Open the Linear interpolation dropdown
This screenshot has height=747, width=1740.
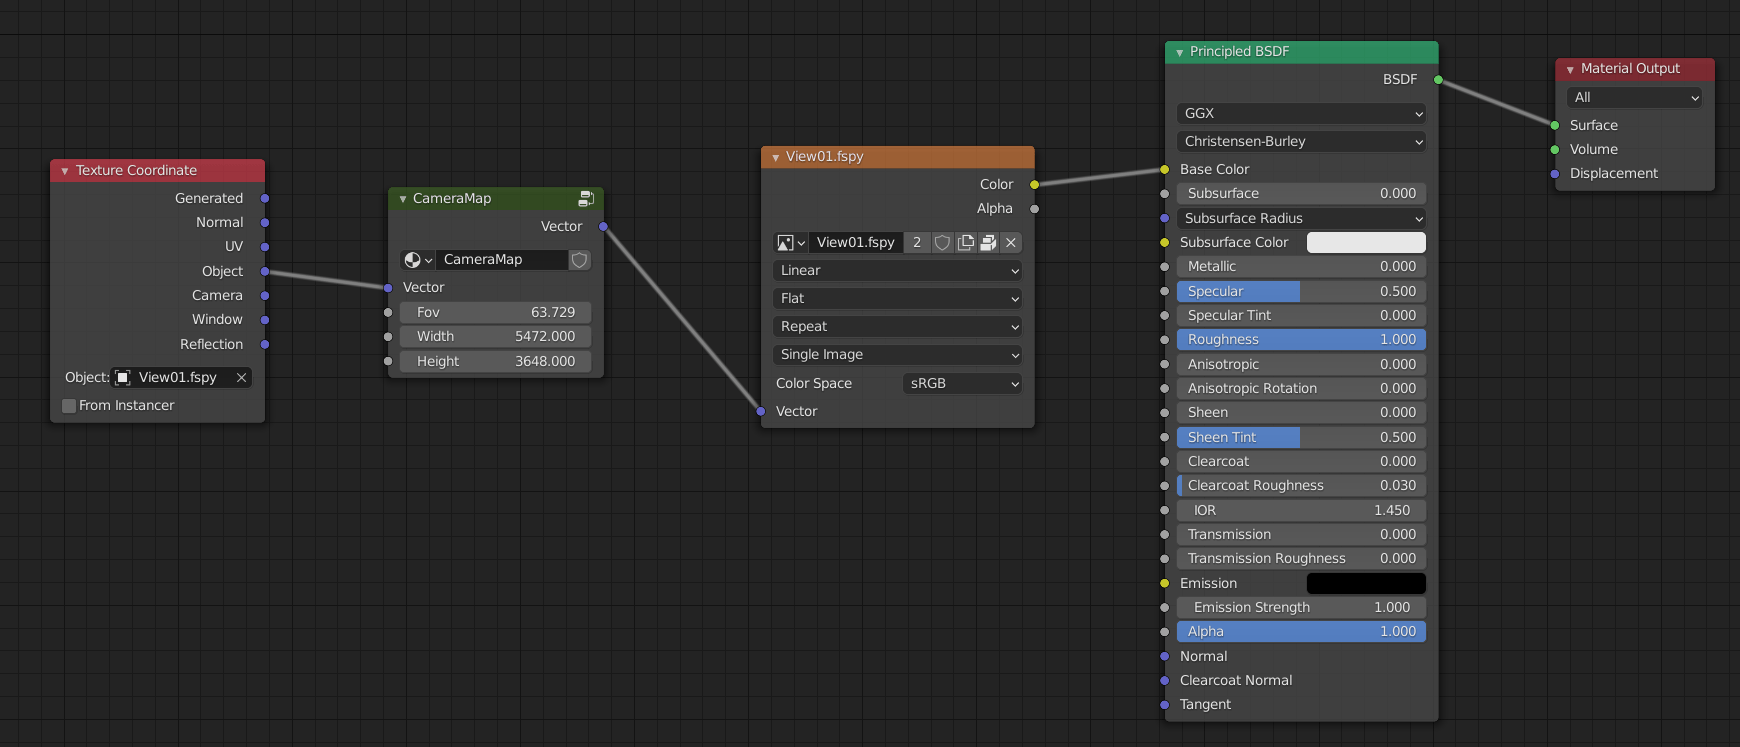(898, 271)
